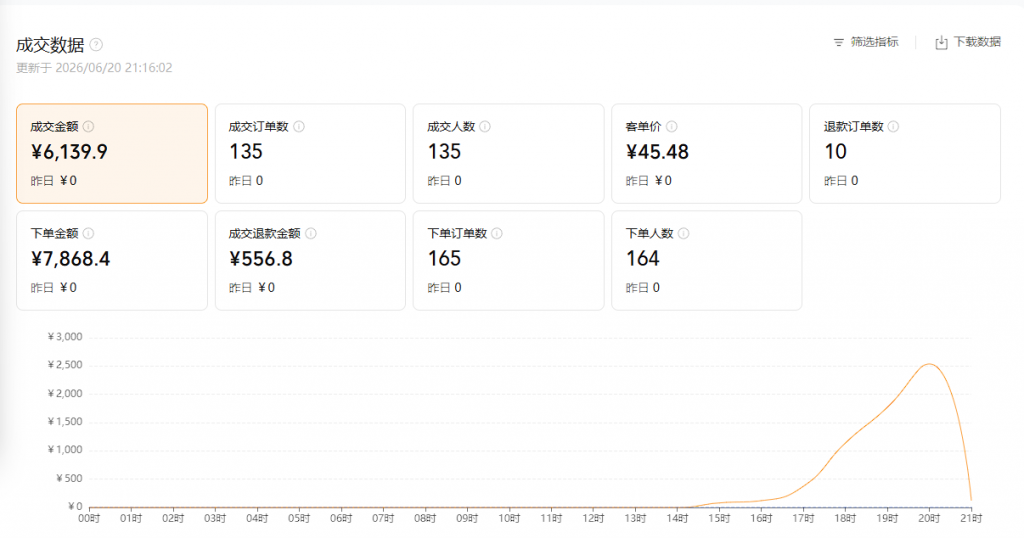This screenshot has height=538, width=1024.
Task: Click info icon next to 退款订单数
Action: coord(893,127)
